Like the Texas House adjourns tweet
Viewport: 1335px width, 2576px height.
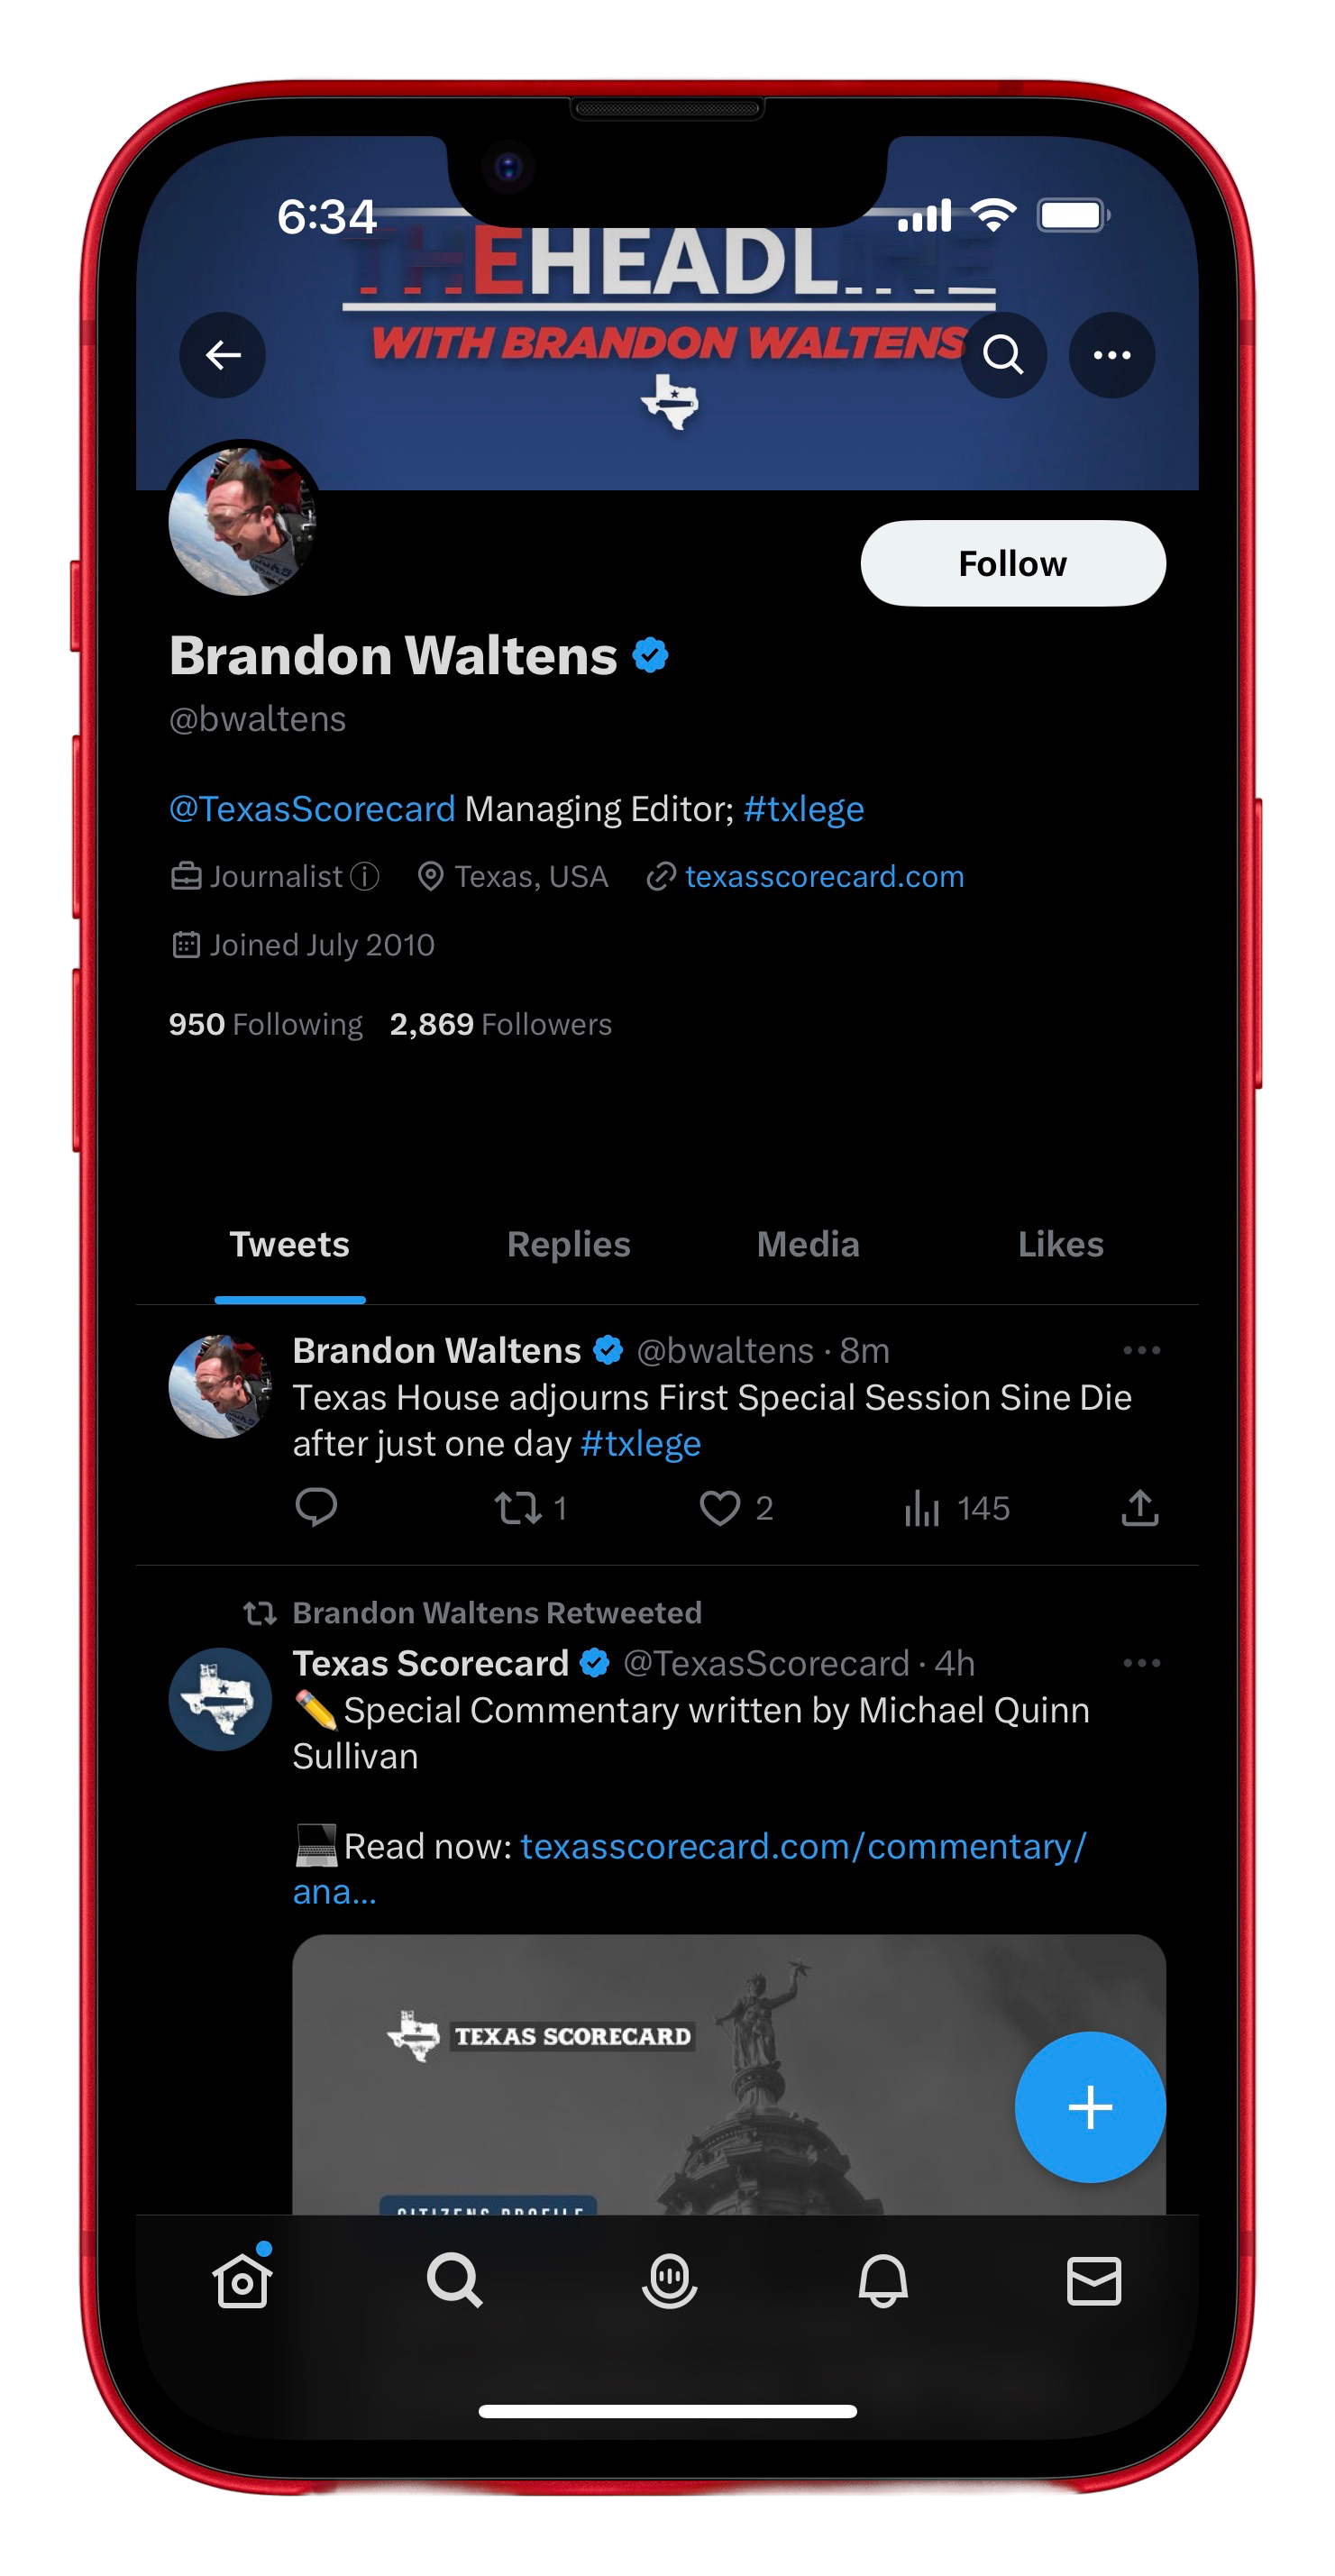(719, 1508)
